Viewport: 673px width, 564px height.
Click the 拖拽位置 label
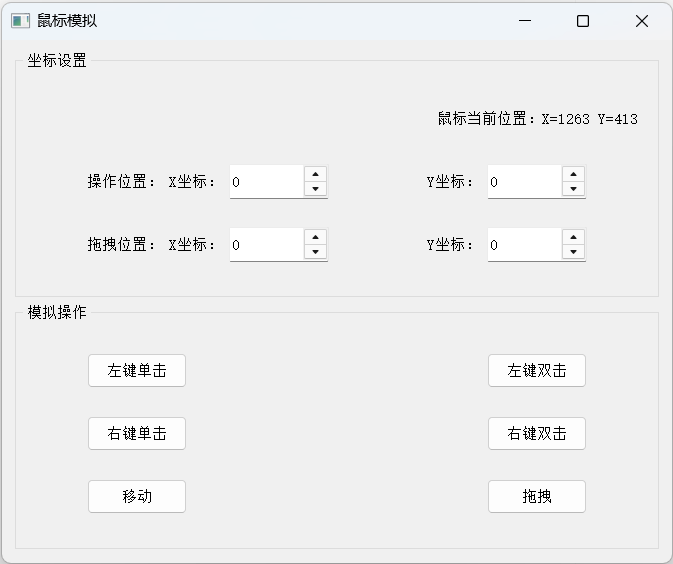(x=121, y=245)
